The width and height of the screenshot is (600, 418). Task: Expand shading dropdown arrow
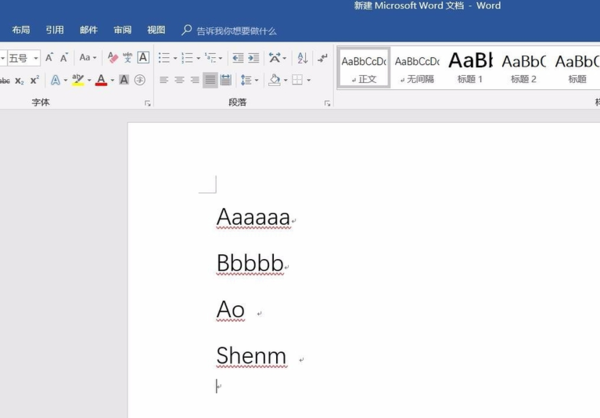[x=285, y=80]
